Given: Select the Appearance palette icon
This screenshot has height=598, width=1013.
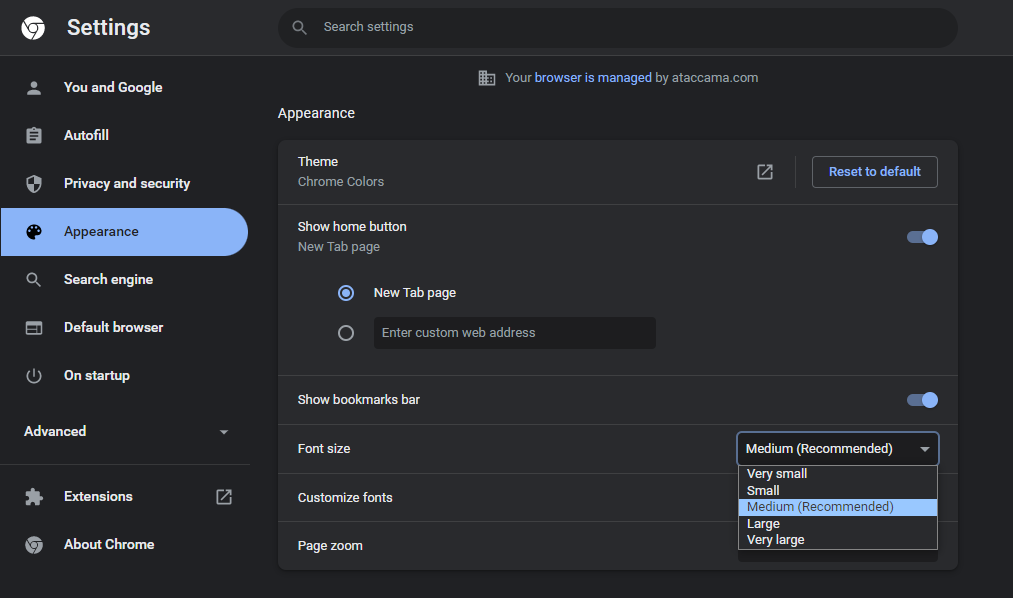Looking at the screenshot, I should pyautogui.click(x=34, y=231).
